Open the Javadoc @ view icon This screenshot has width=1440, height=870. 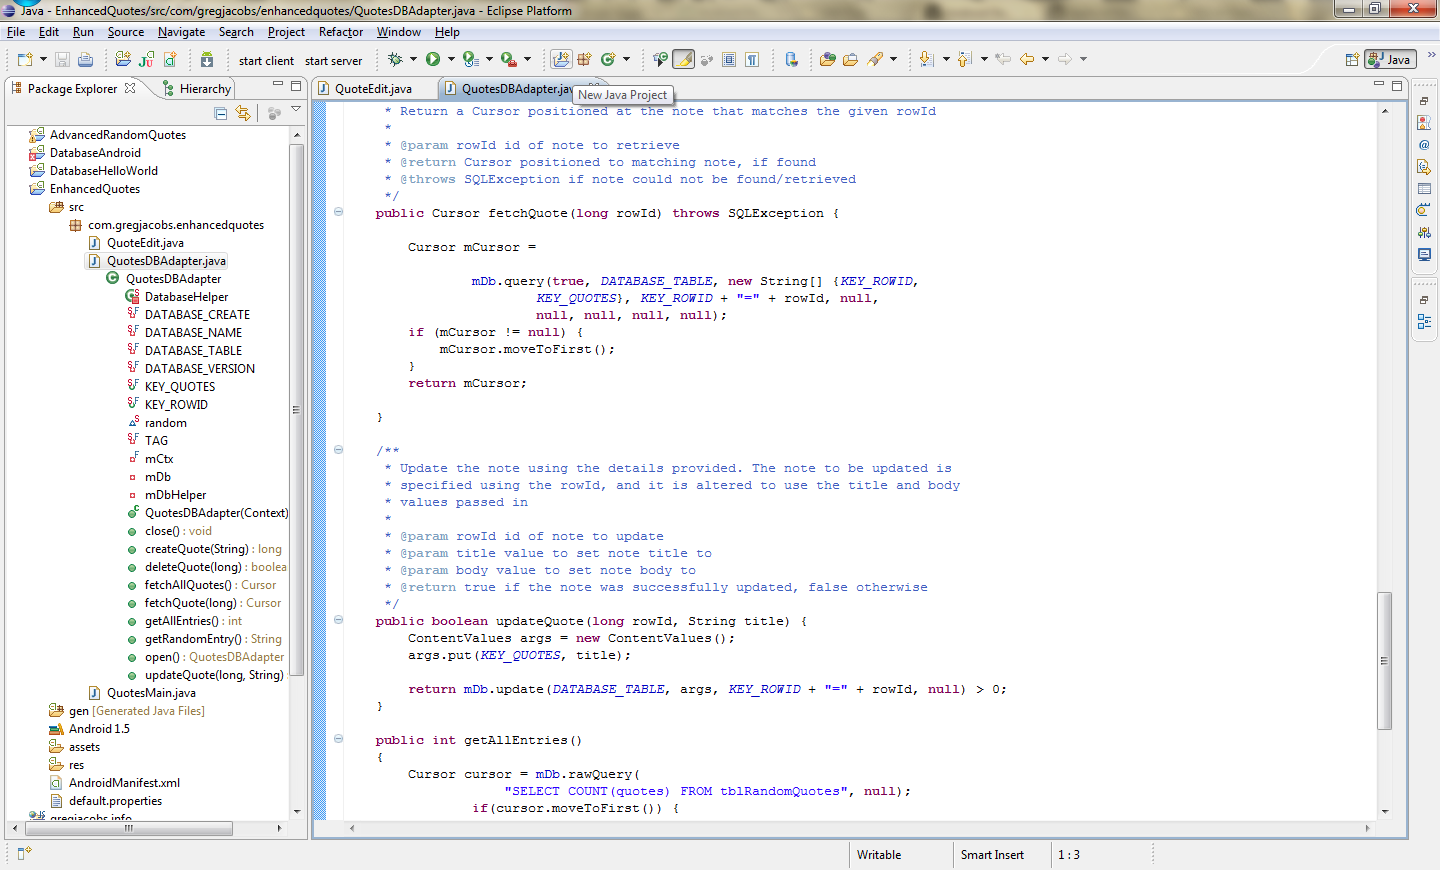coord(1424,145)
